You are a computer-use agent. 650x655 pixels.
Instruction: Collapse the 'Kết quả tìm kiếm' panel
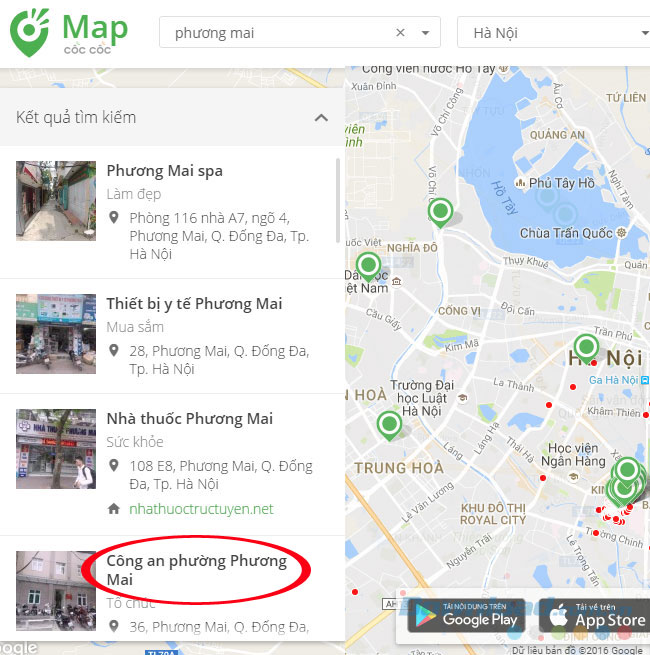click(x=321, y=118)
